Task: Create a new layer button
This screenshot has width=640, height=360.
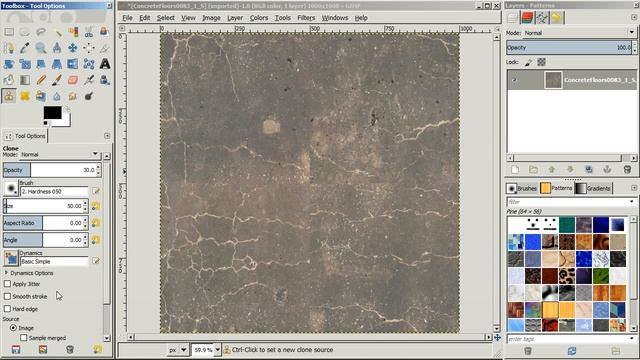Action: point(515,169)
